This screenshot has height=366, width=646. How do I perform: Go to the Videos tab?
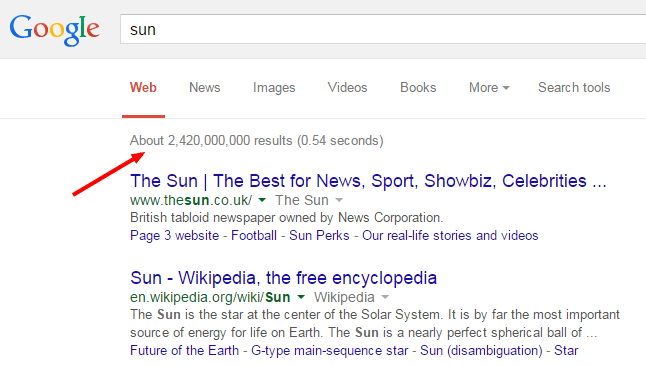(x=347, y=87)
